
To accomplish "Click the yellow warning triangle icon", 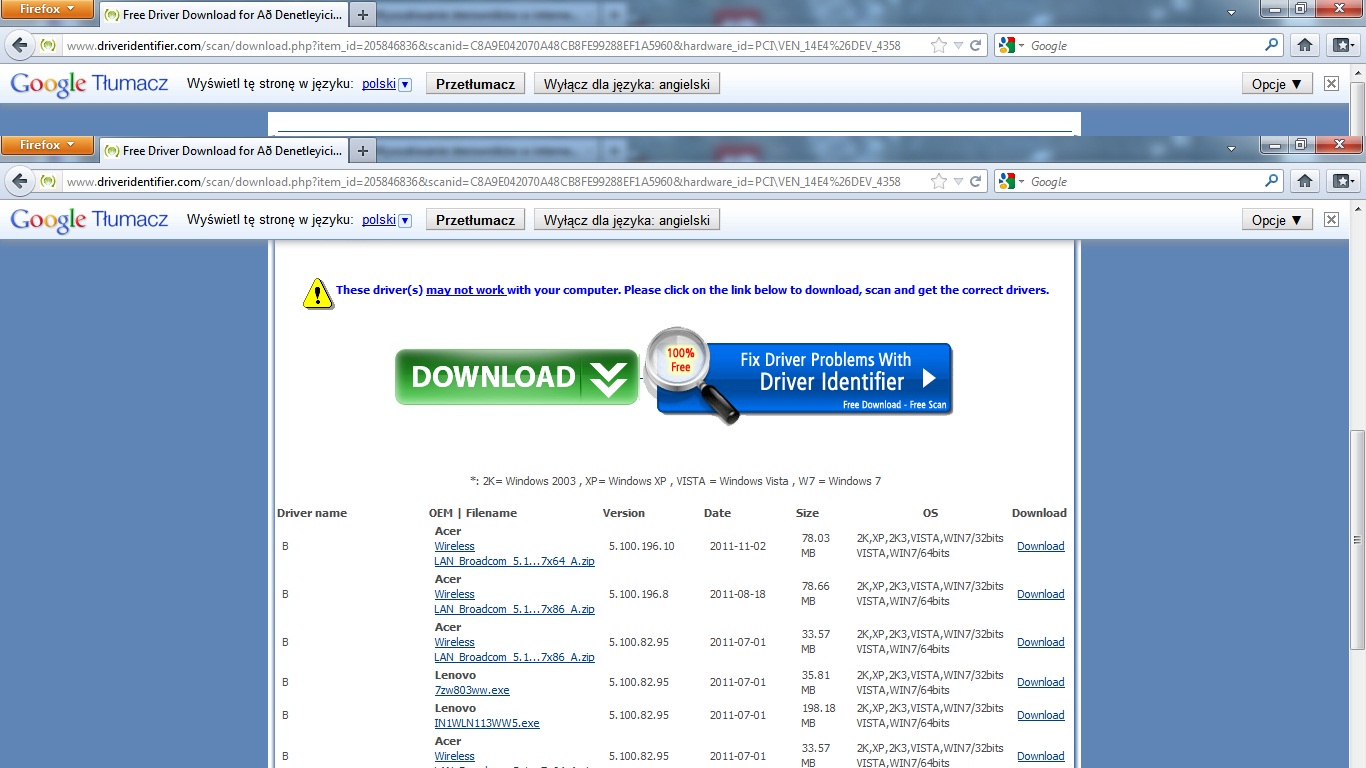I will (318, 293).
